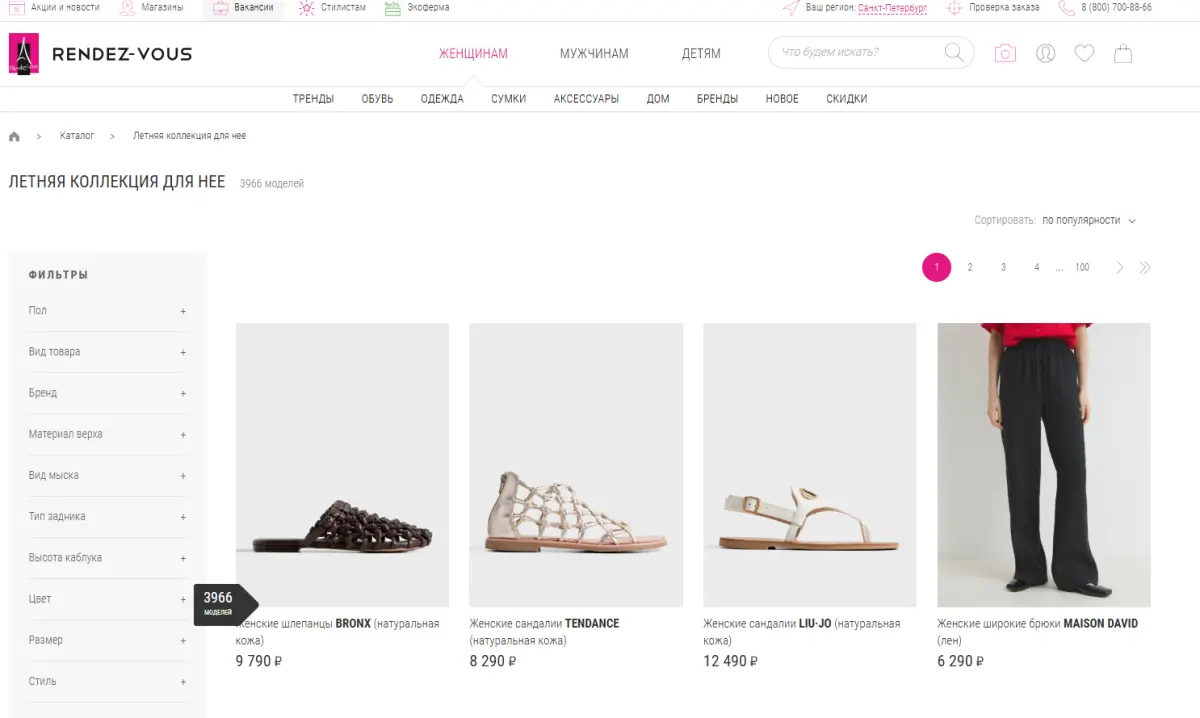This screenshot has height=718, width=1200.
Task: Click the Каталог breadcrumb link
Action: point(77,136)
